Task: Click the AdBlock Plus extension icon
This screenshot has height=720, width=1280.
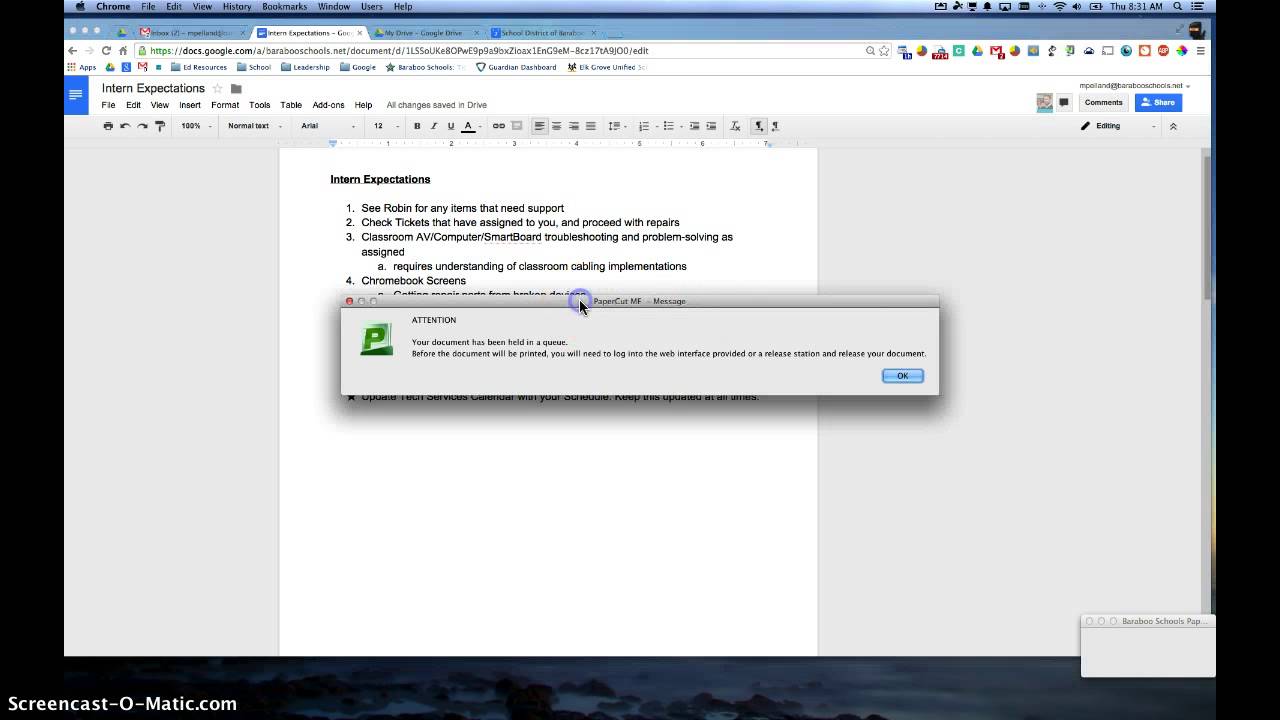Action: tap(1162, 51)
